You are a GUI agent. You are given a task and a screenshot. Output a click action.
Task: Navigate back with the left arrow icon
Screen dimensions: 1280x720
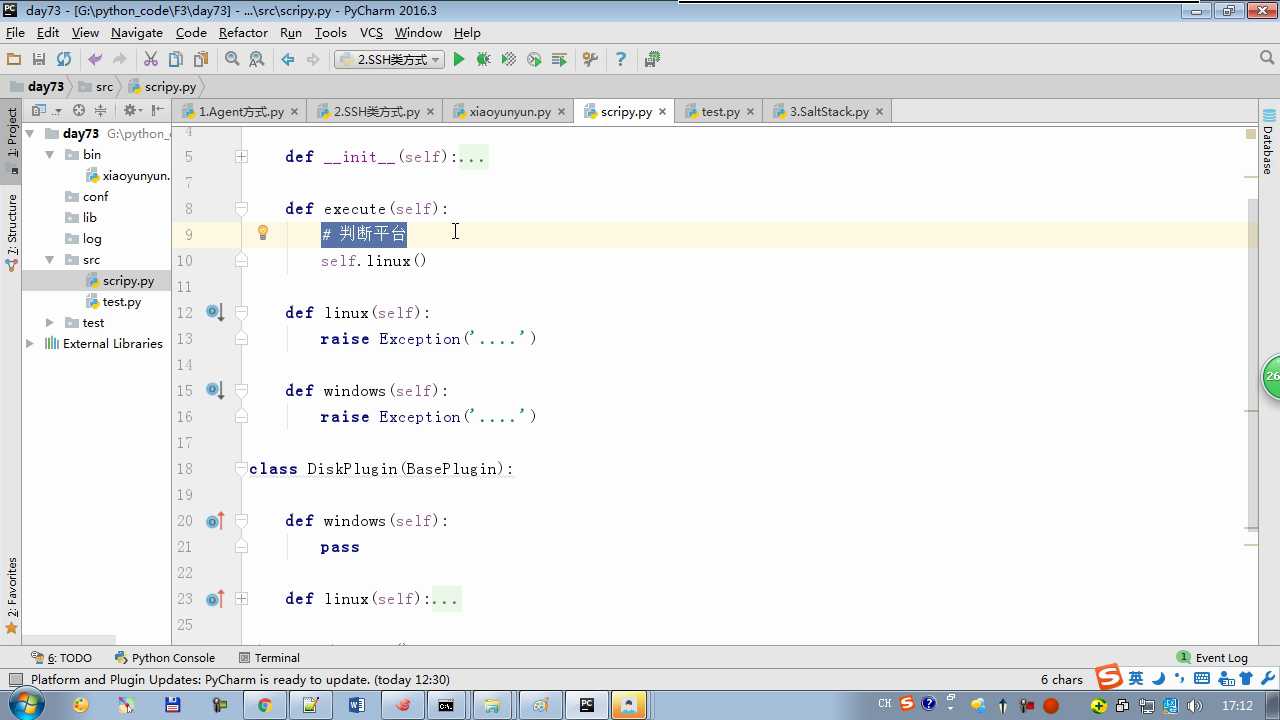tap(288, 60)
